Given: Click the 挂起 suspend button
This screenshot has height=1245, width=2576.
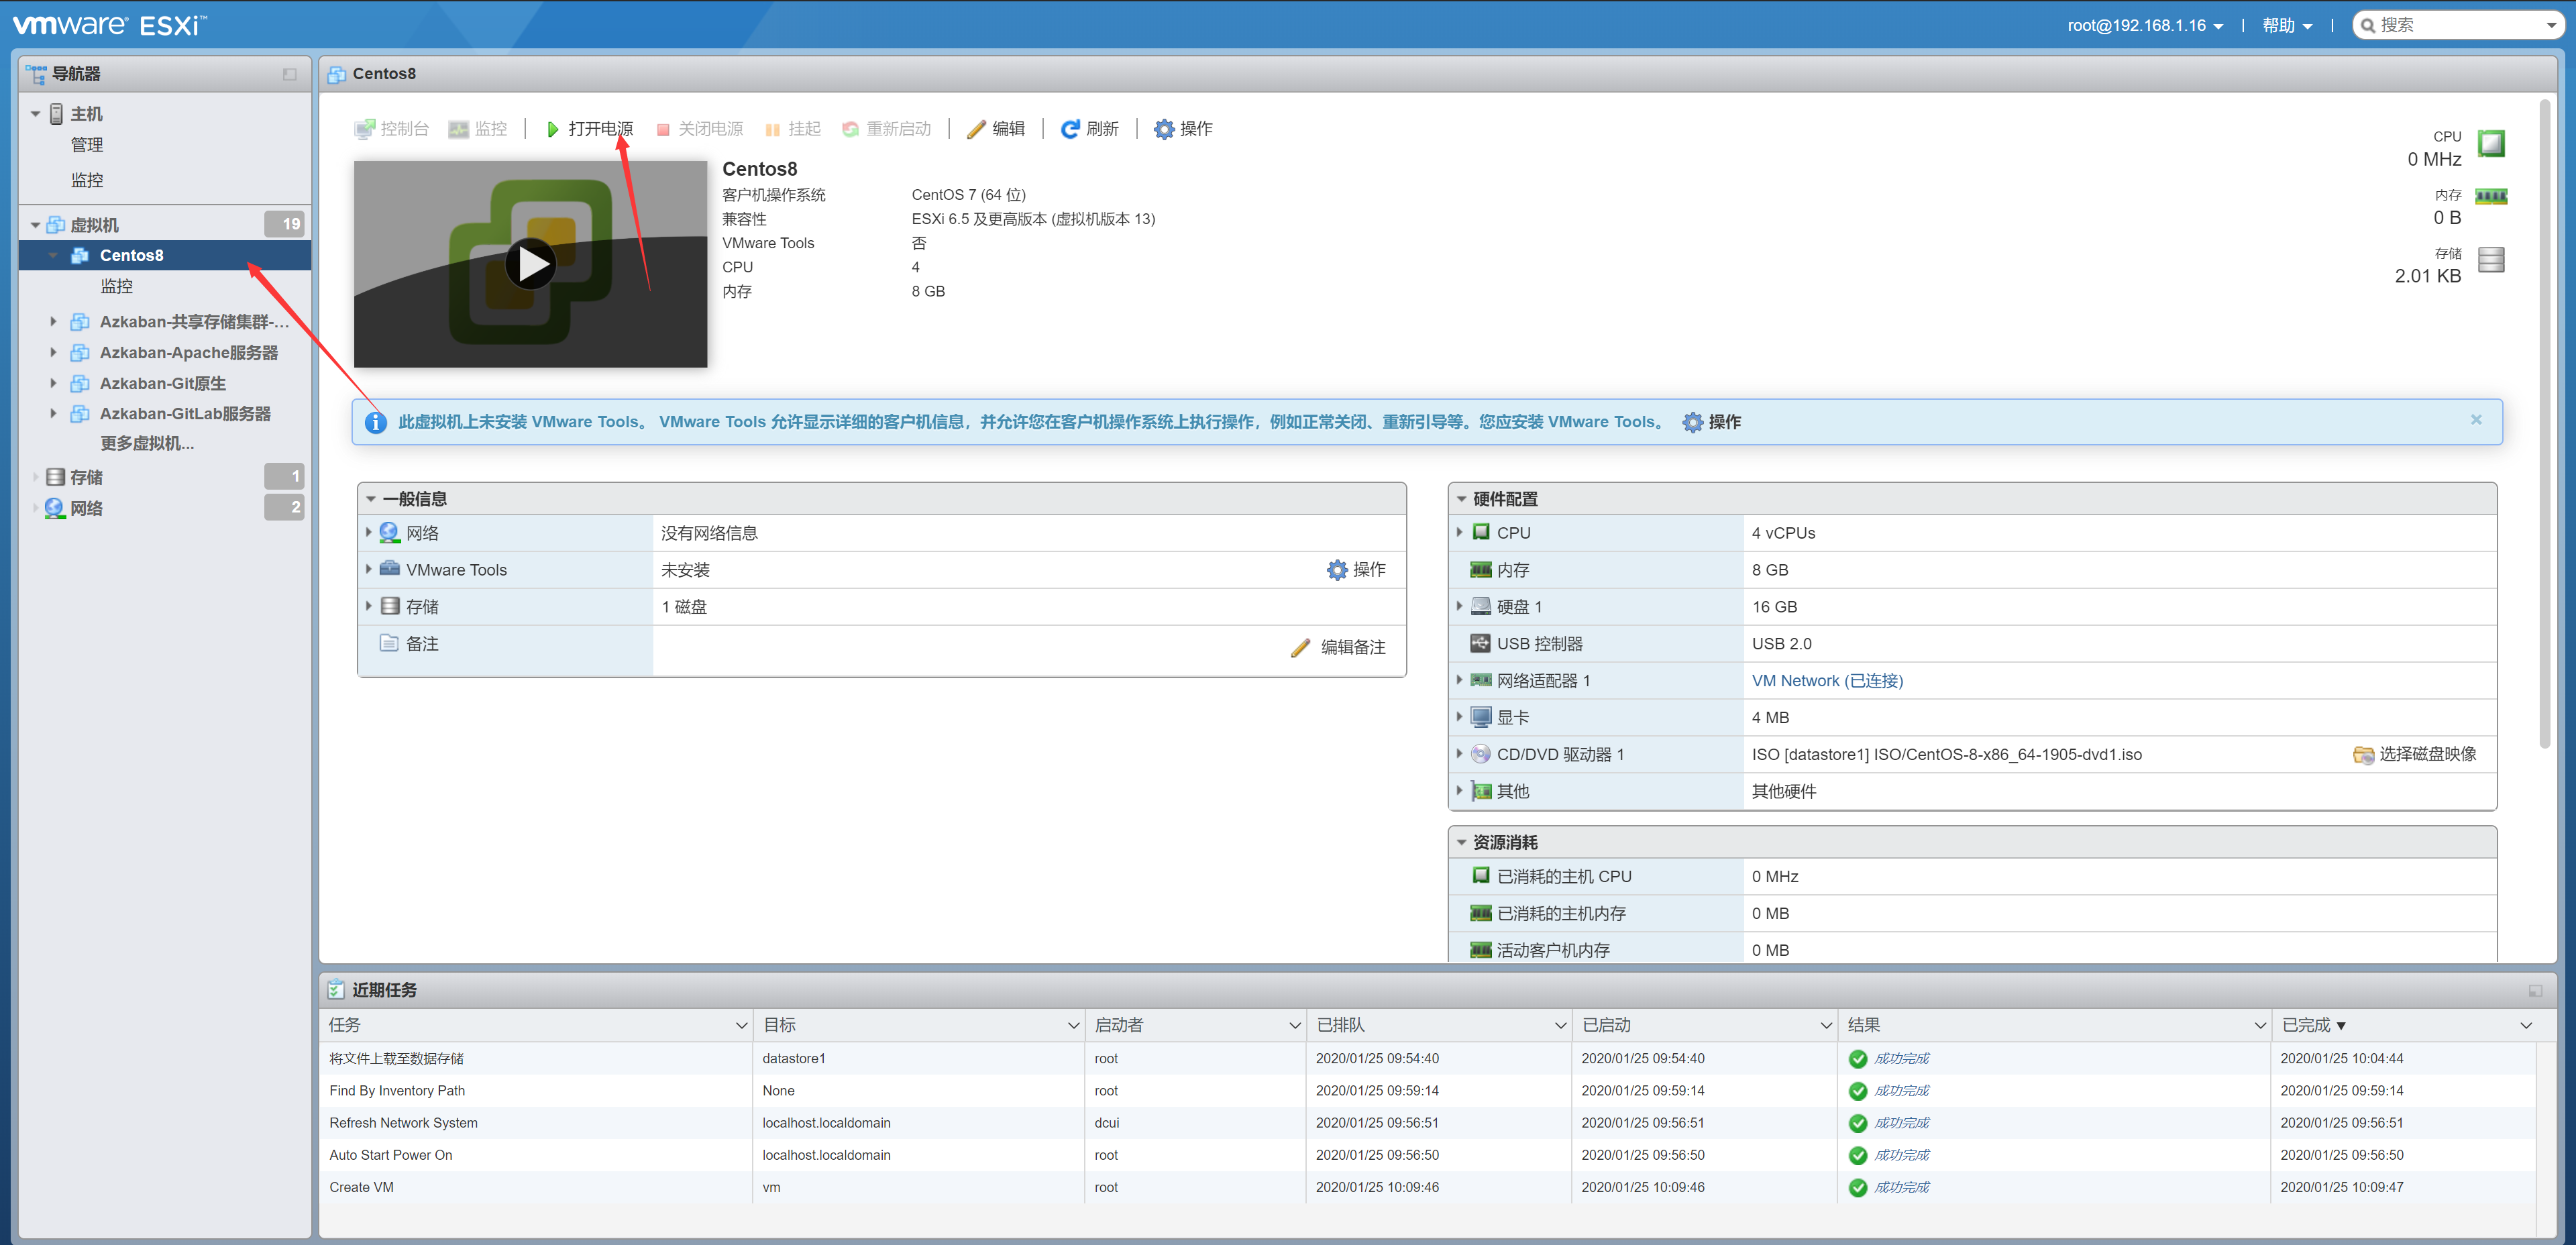Looking at the screenshot, I should [792, 129].
